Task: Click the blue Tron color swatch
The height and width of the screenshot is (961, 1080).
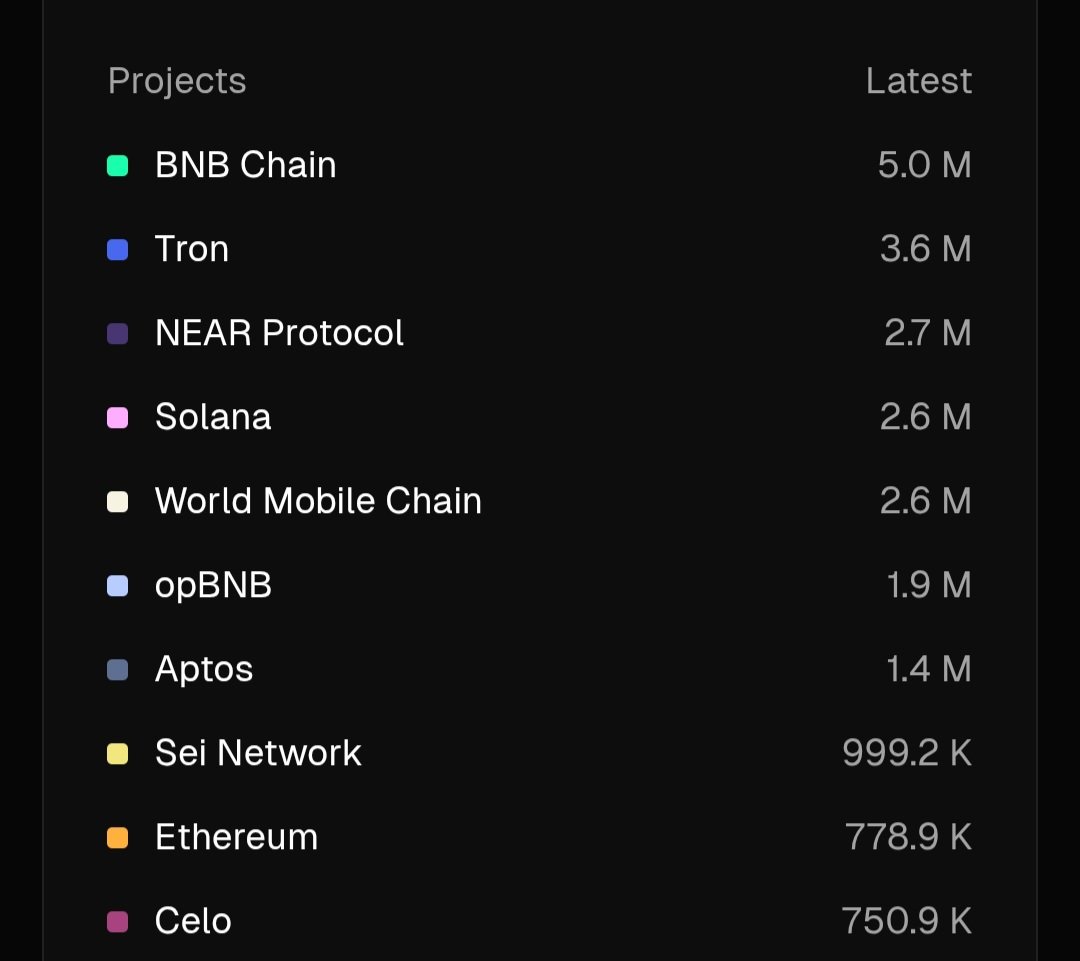Action: [118, 250]
